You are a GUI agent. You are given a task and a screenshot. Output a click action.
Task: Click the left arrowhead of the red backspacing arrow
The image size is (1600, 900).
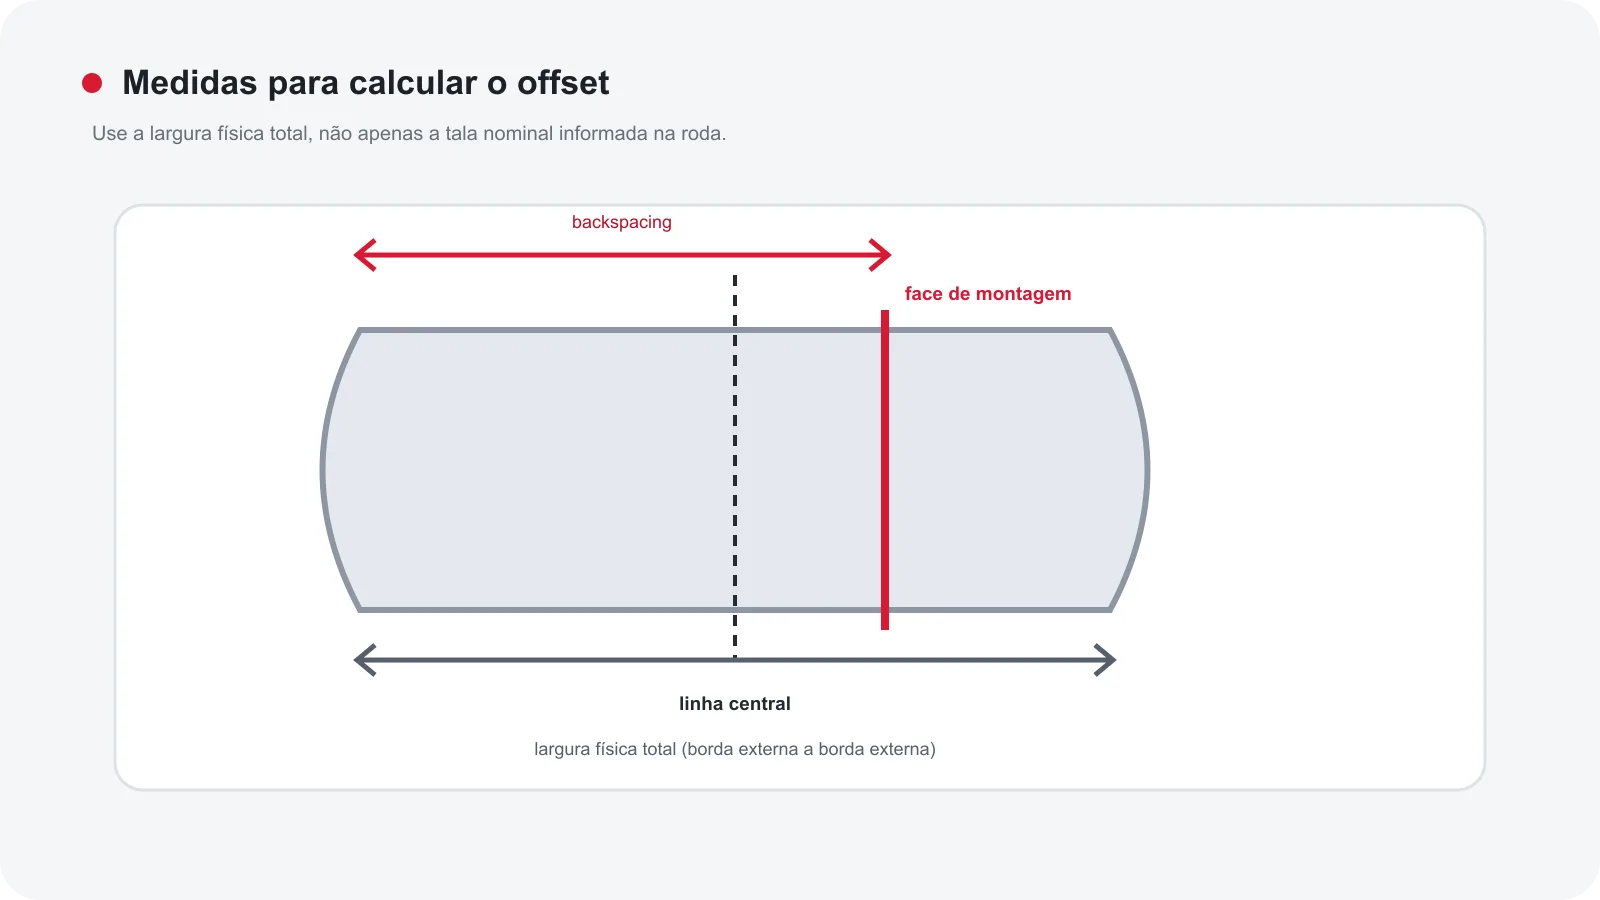364,255
